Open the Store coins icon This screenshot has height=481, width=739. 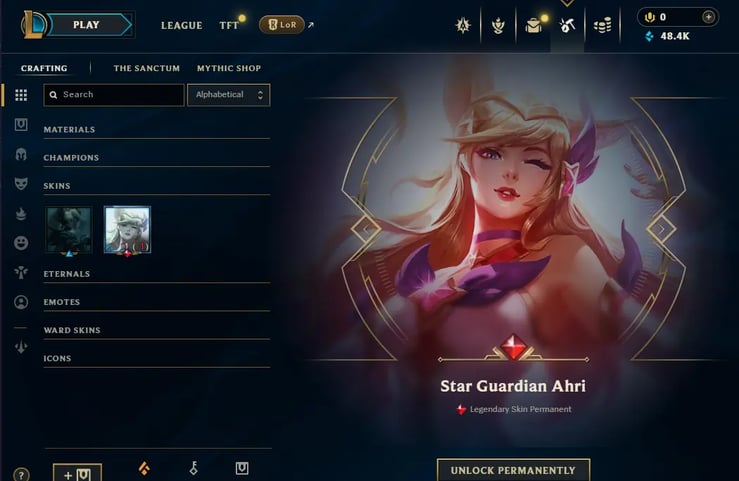point(602,25)
